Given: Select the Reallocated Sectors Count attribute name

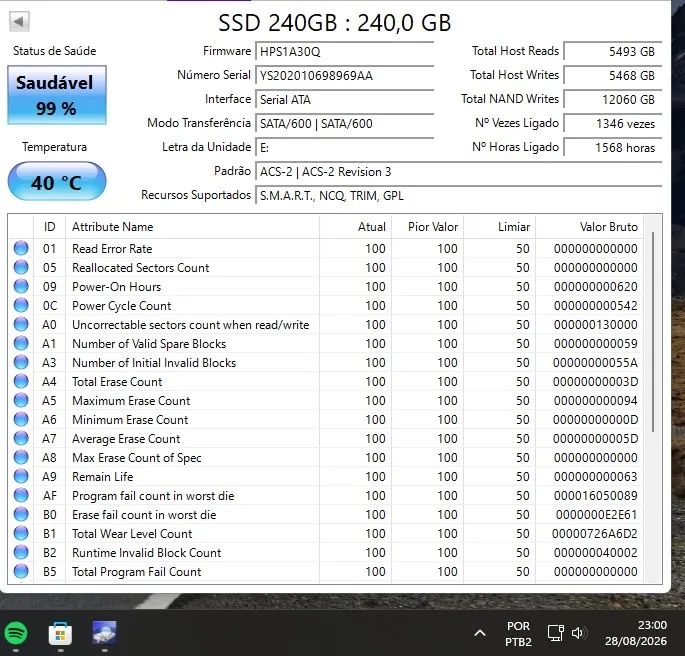Looking at the screenshot, I should pyautogui.click(x=141, y=268).
